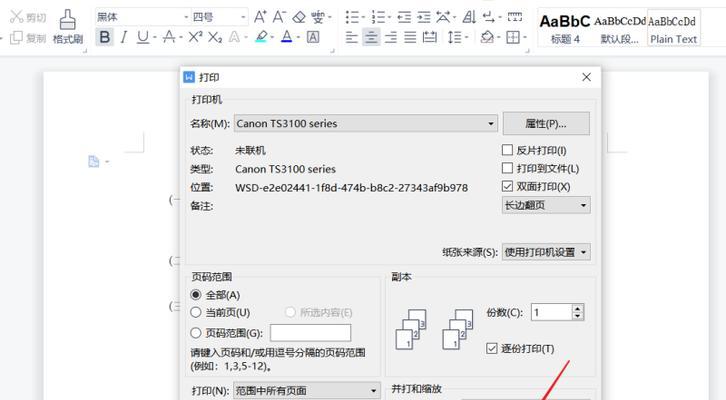Apply superscript X² formatting
726x400 pixels.
coord(195,37)
